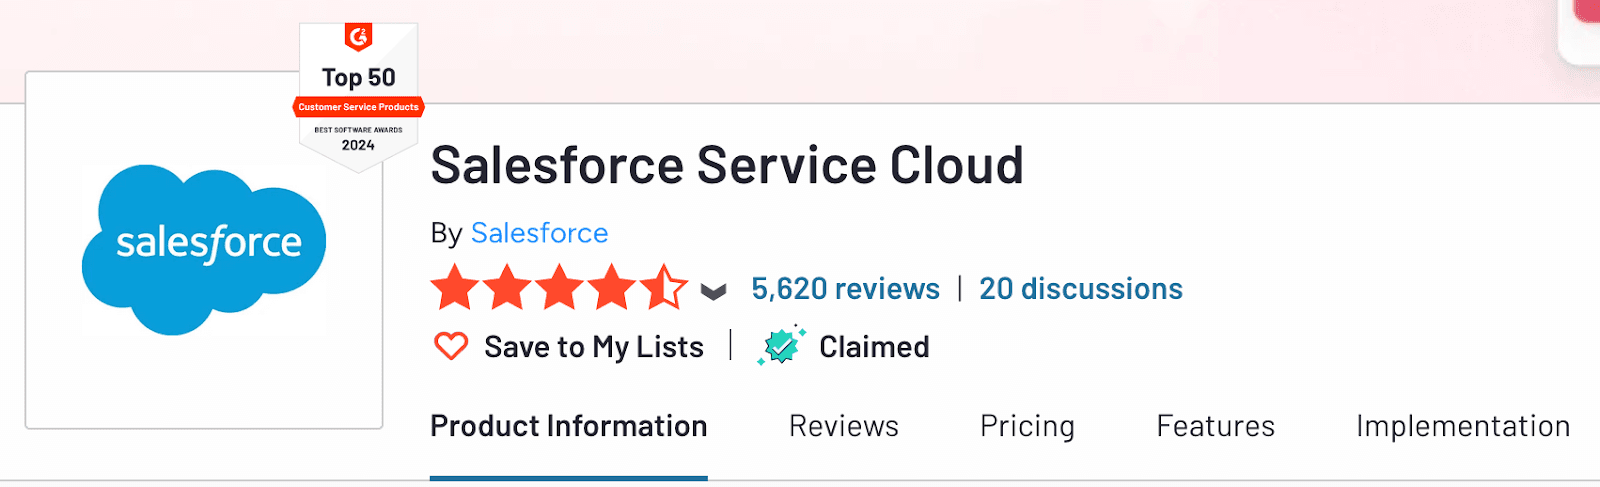Image resolution: width=1600 pixels, height=487 pixels.
Task: Click the Save to My Lists label
Action: pos(594,347)
